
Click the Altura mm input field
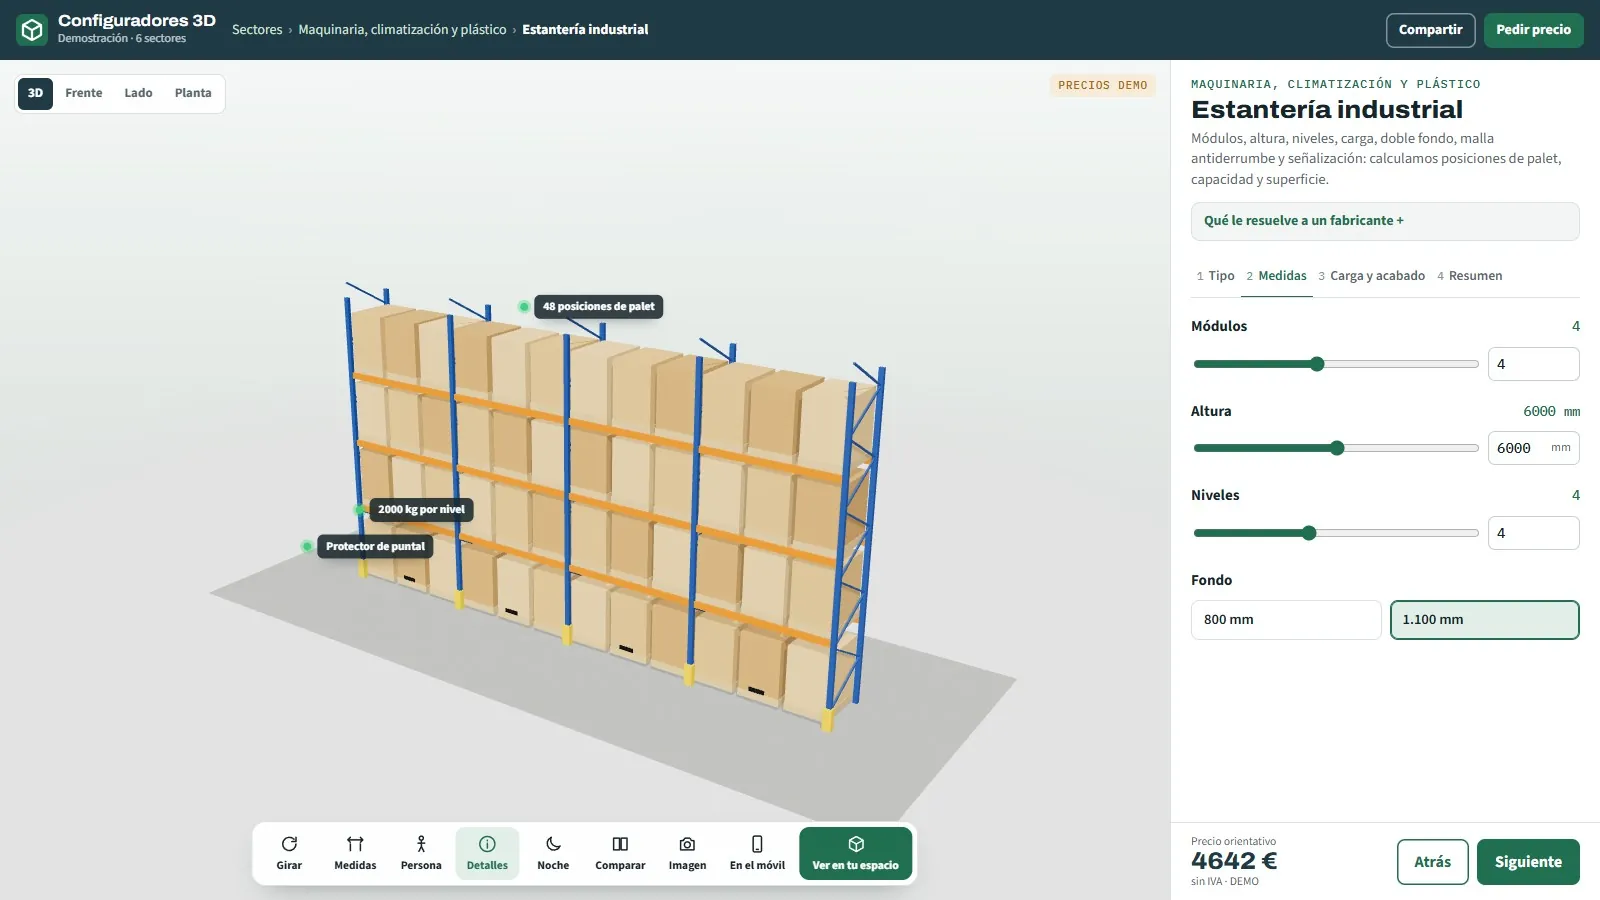click(x=1534, y=448)
